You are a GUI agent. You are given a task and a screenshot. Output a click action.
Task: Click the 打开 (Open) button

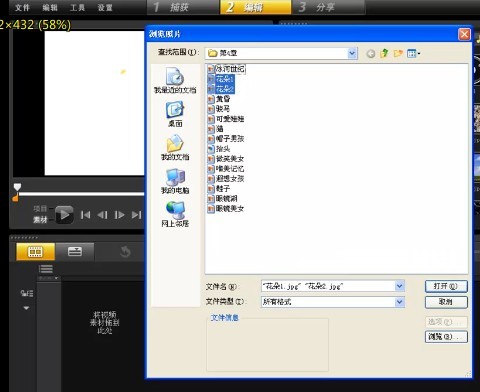446,286
